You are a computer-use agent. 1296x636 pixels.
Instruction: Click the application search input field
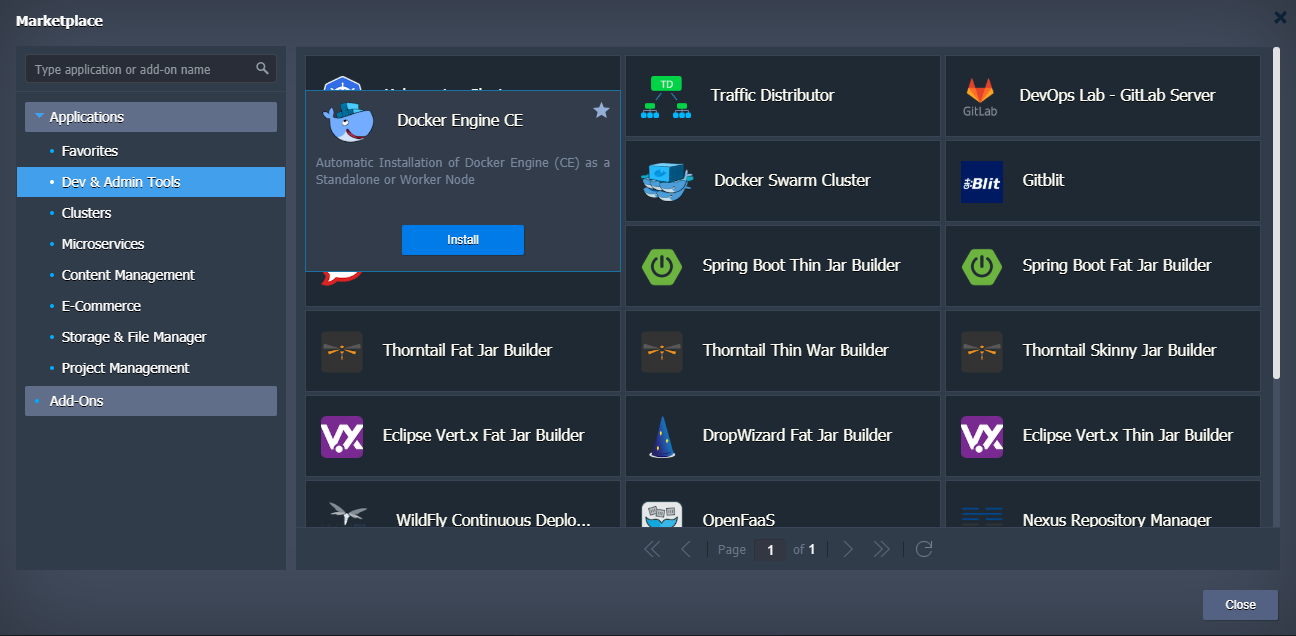pos(140,69)
